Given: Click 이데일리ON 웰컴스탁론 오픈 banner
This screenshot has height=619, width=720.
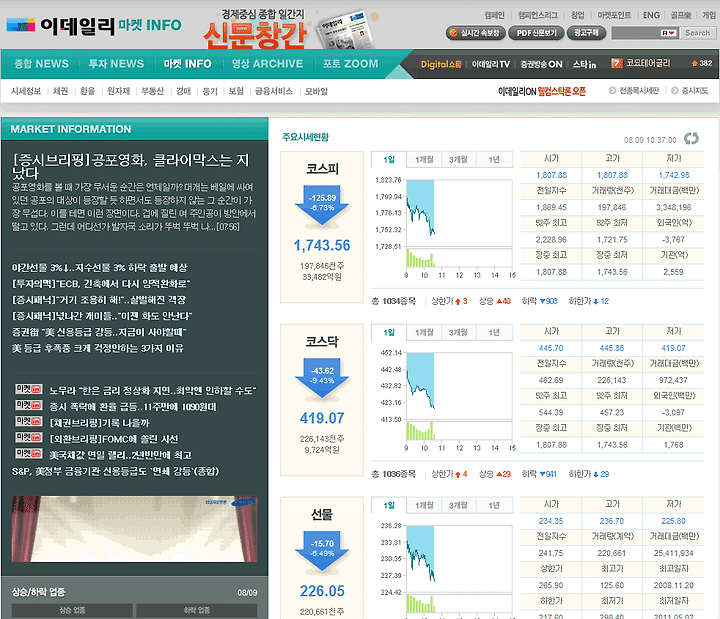Looking at the screenshot, I should pos(542,91).
